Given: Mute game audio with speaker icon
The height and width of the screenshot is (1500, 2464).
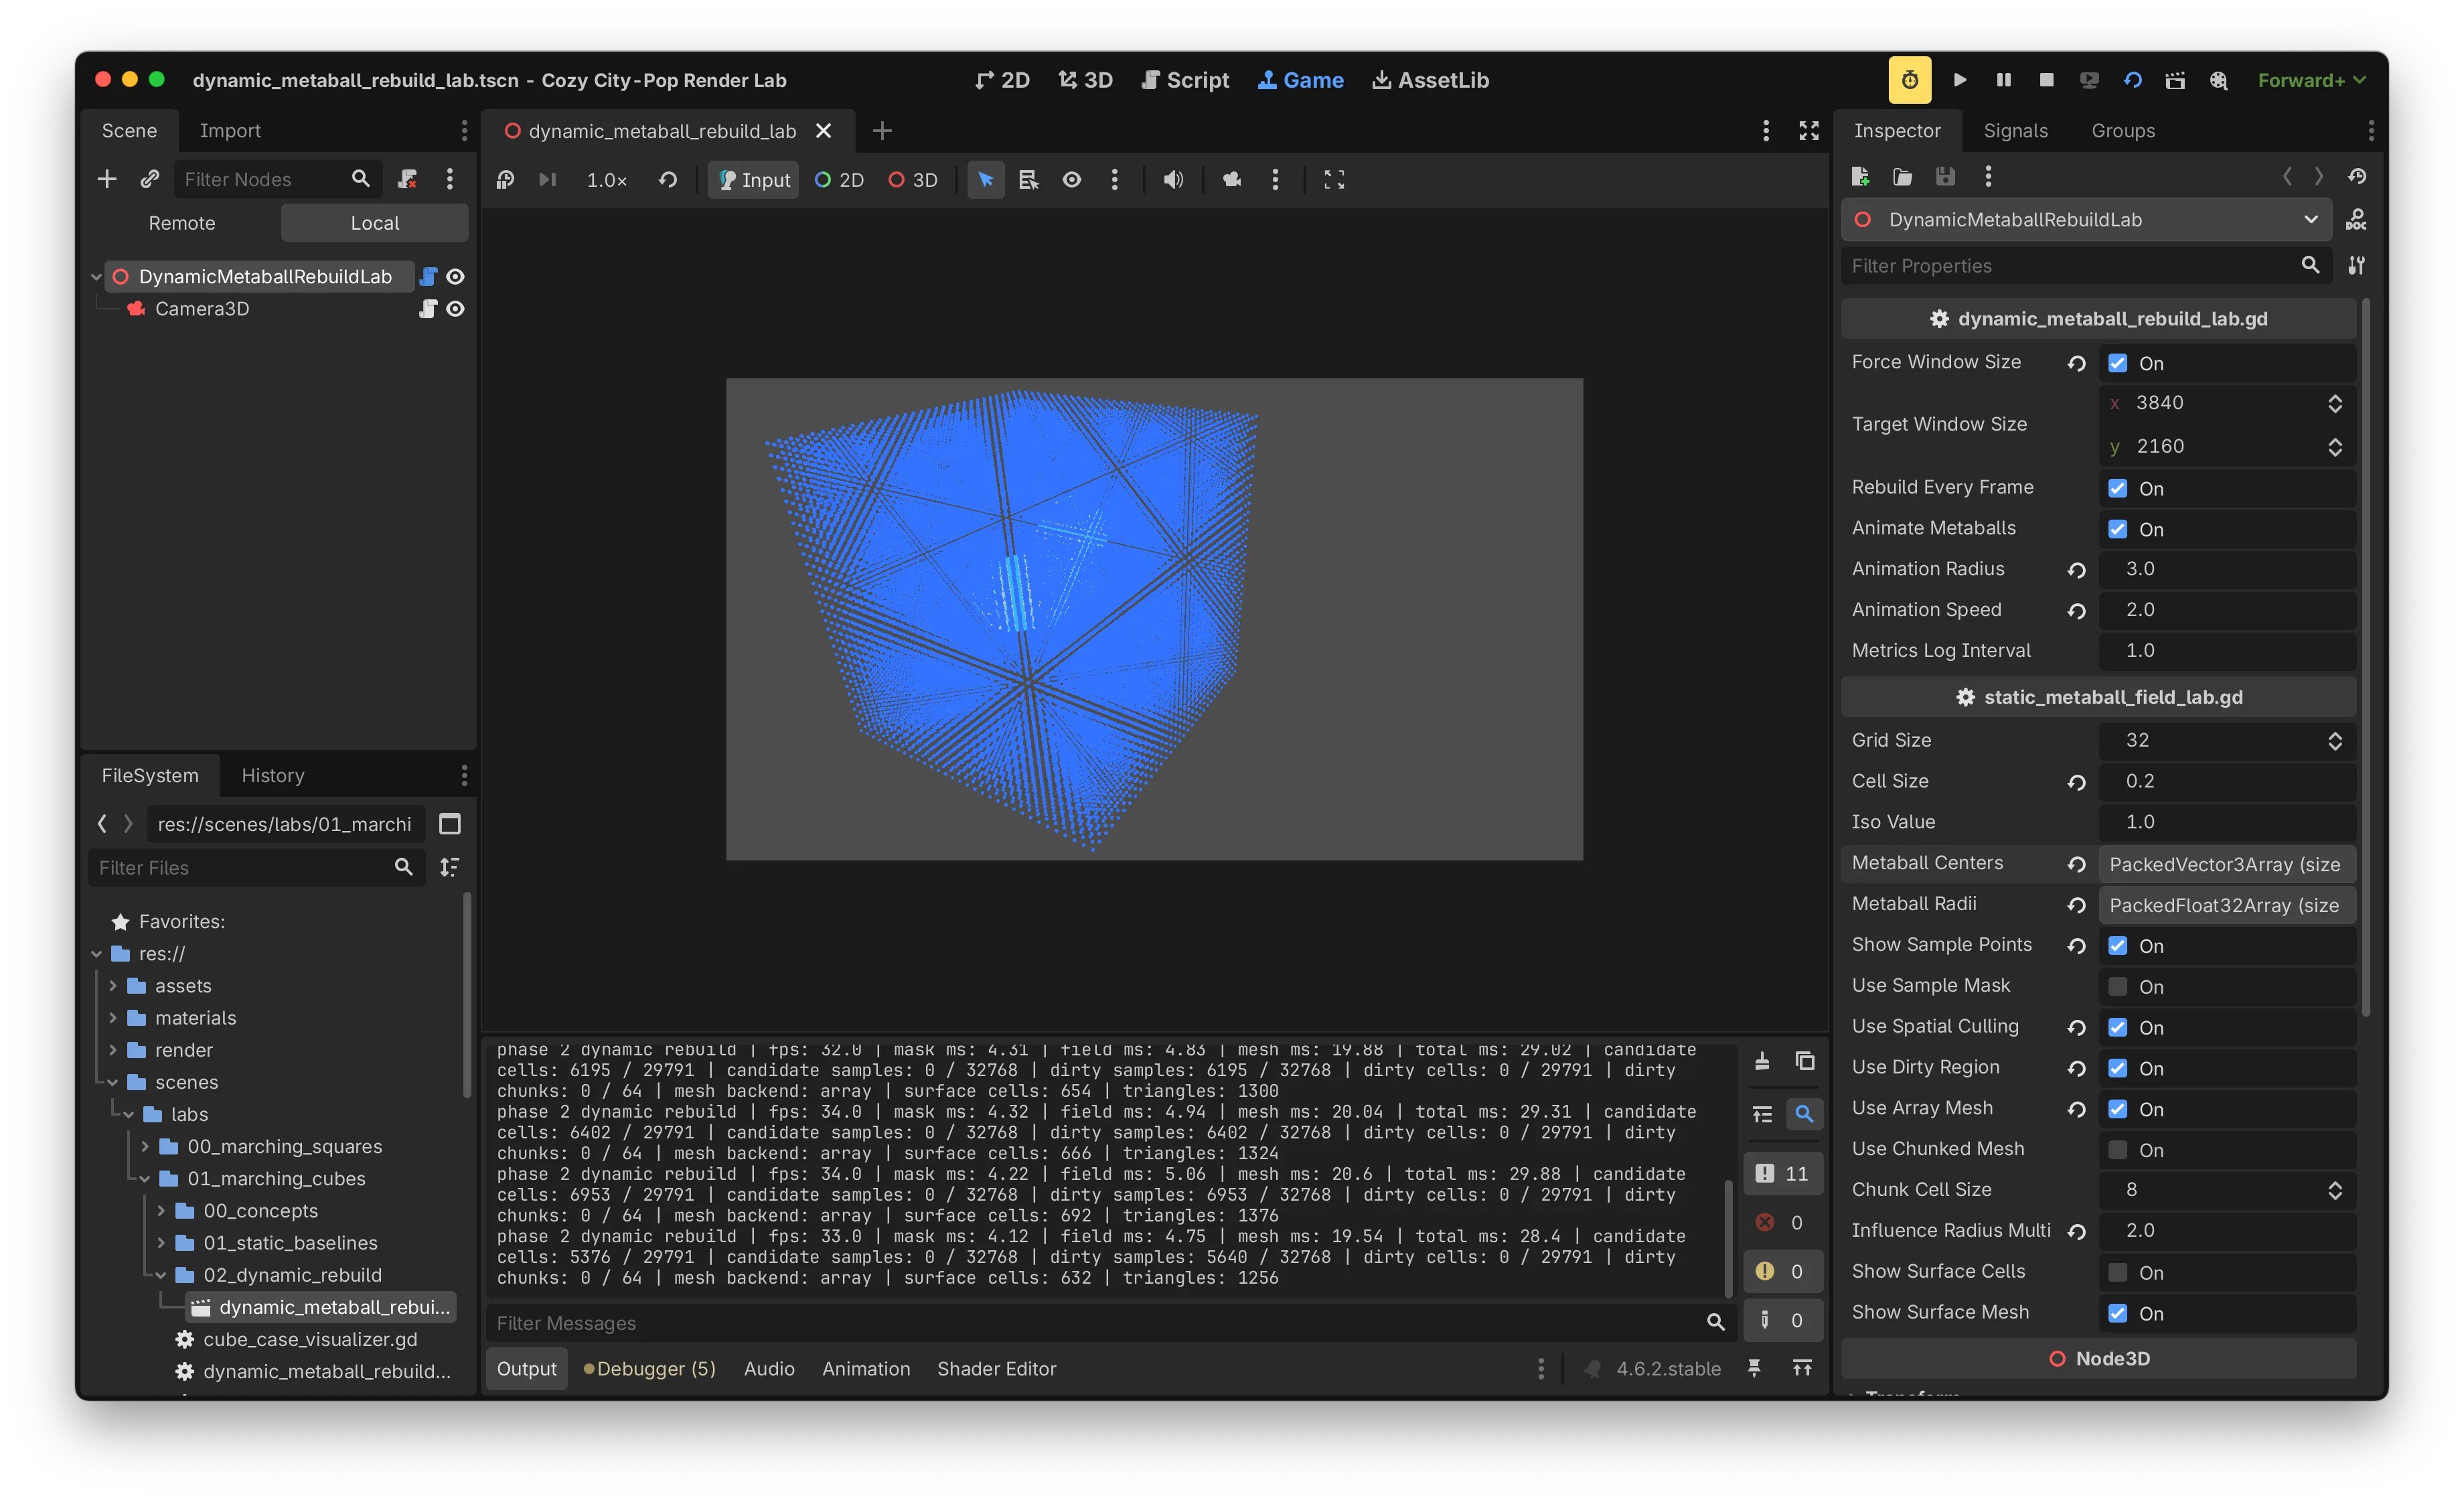Looking at the screenshot, I should [x=1173, y=180].
